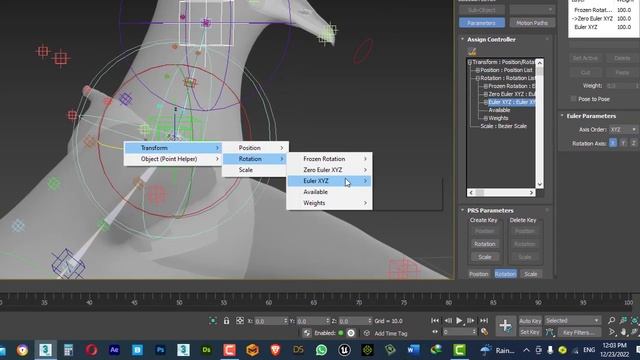Go to start of animation

tap(435, 321)
